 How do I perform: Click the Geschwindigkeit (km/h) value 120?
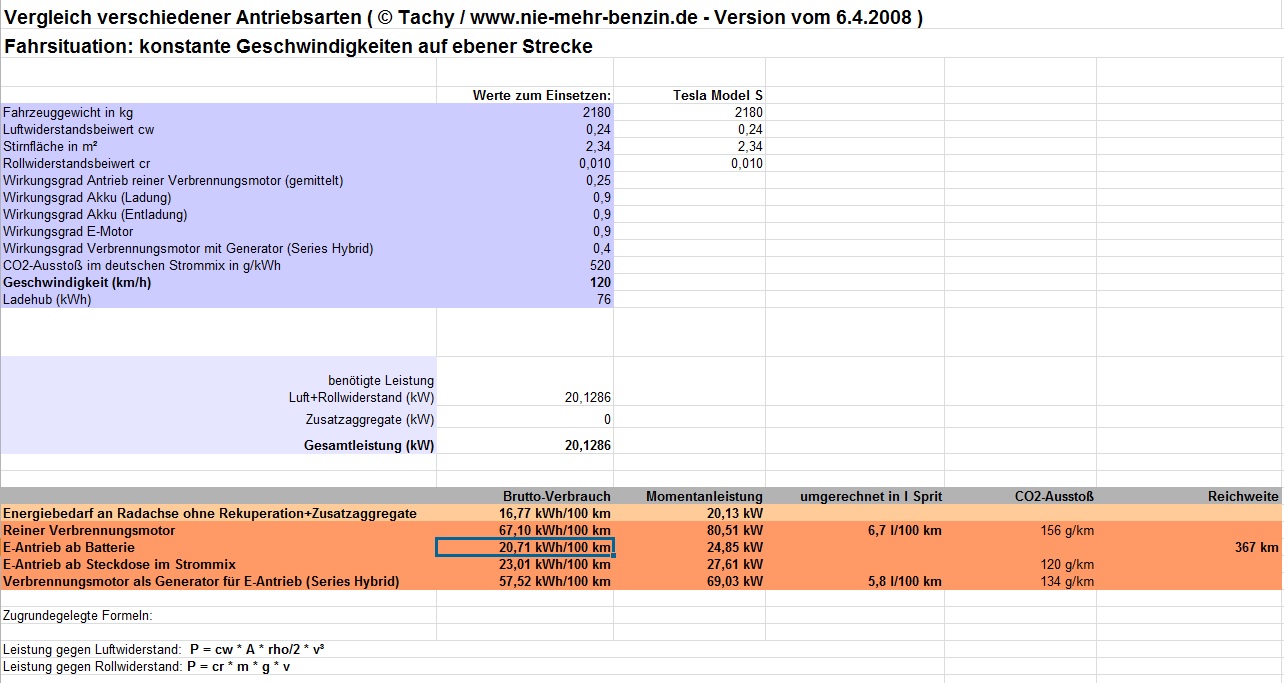(x=598, y=282)
